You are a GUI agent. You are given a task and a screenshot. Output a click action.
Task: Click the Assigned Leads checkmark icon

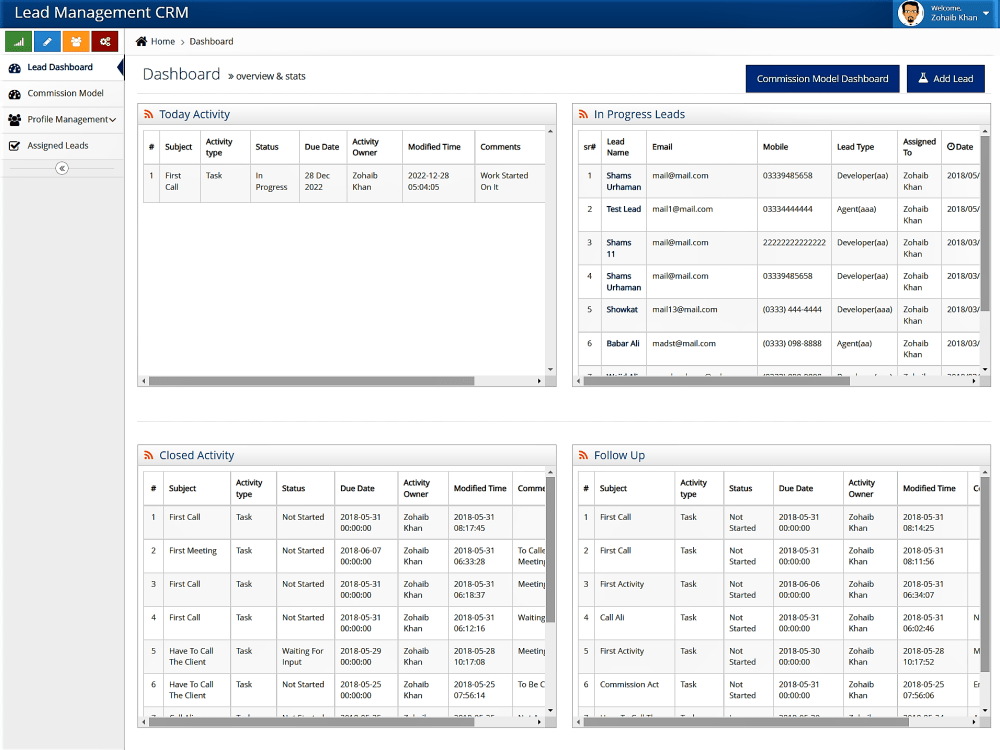pos(15,145)
